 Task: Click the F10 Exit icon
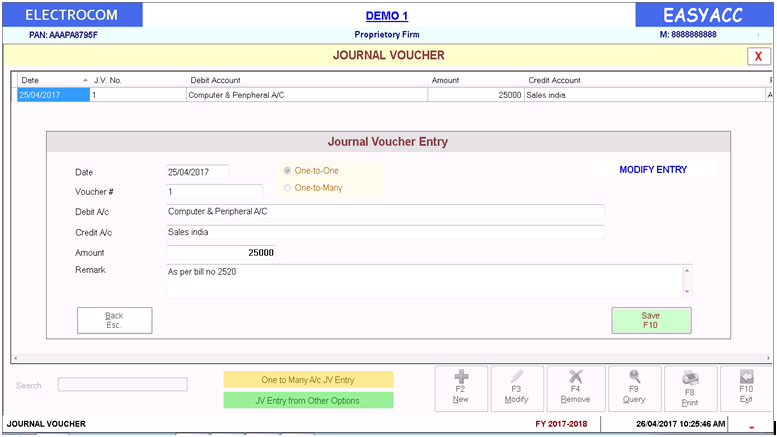tap(746, 377)
